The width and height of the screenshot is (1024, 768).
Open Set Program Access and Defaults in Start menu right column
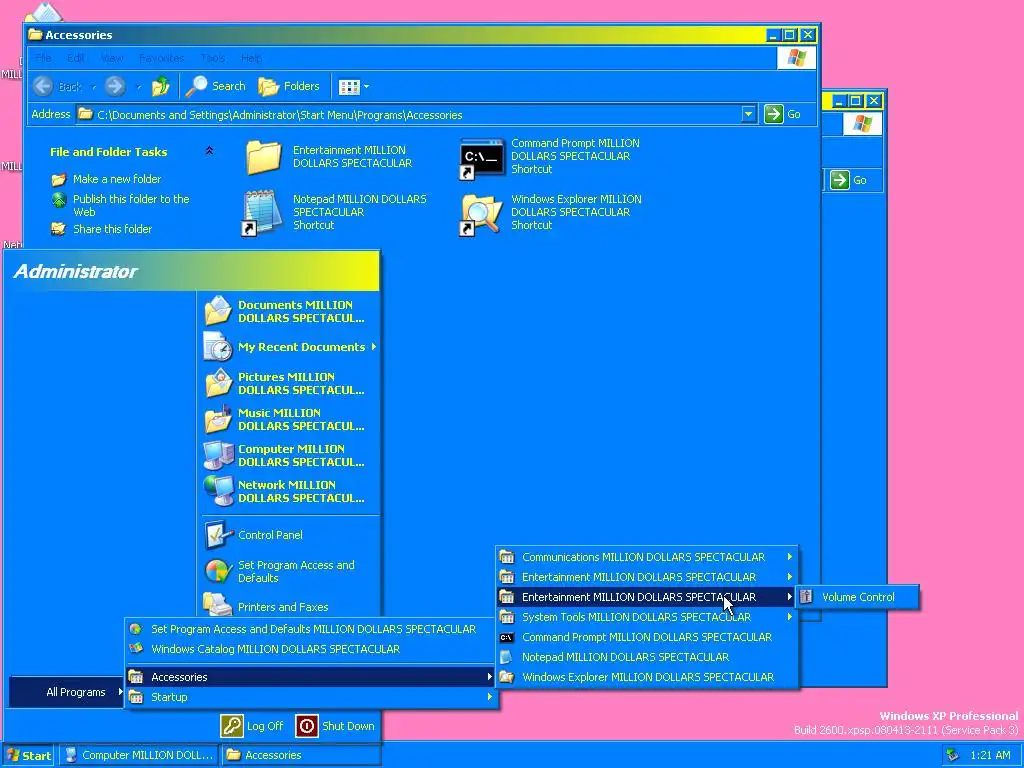pyautogui.click(x=290, y=571)
